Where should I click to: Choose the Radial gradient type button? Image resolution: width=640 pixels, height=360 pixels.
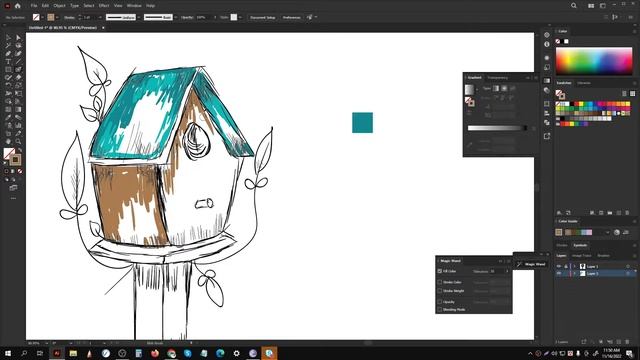point(504,88)
